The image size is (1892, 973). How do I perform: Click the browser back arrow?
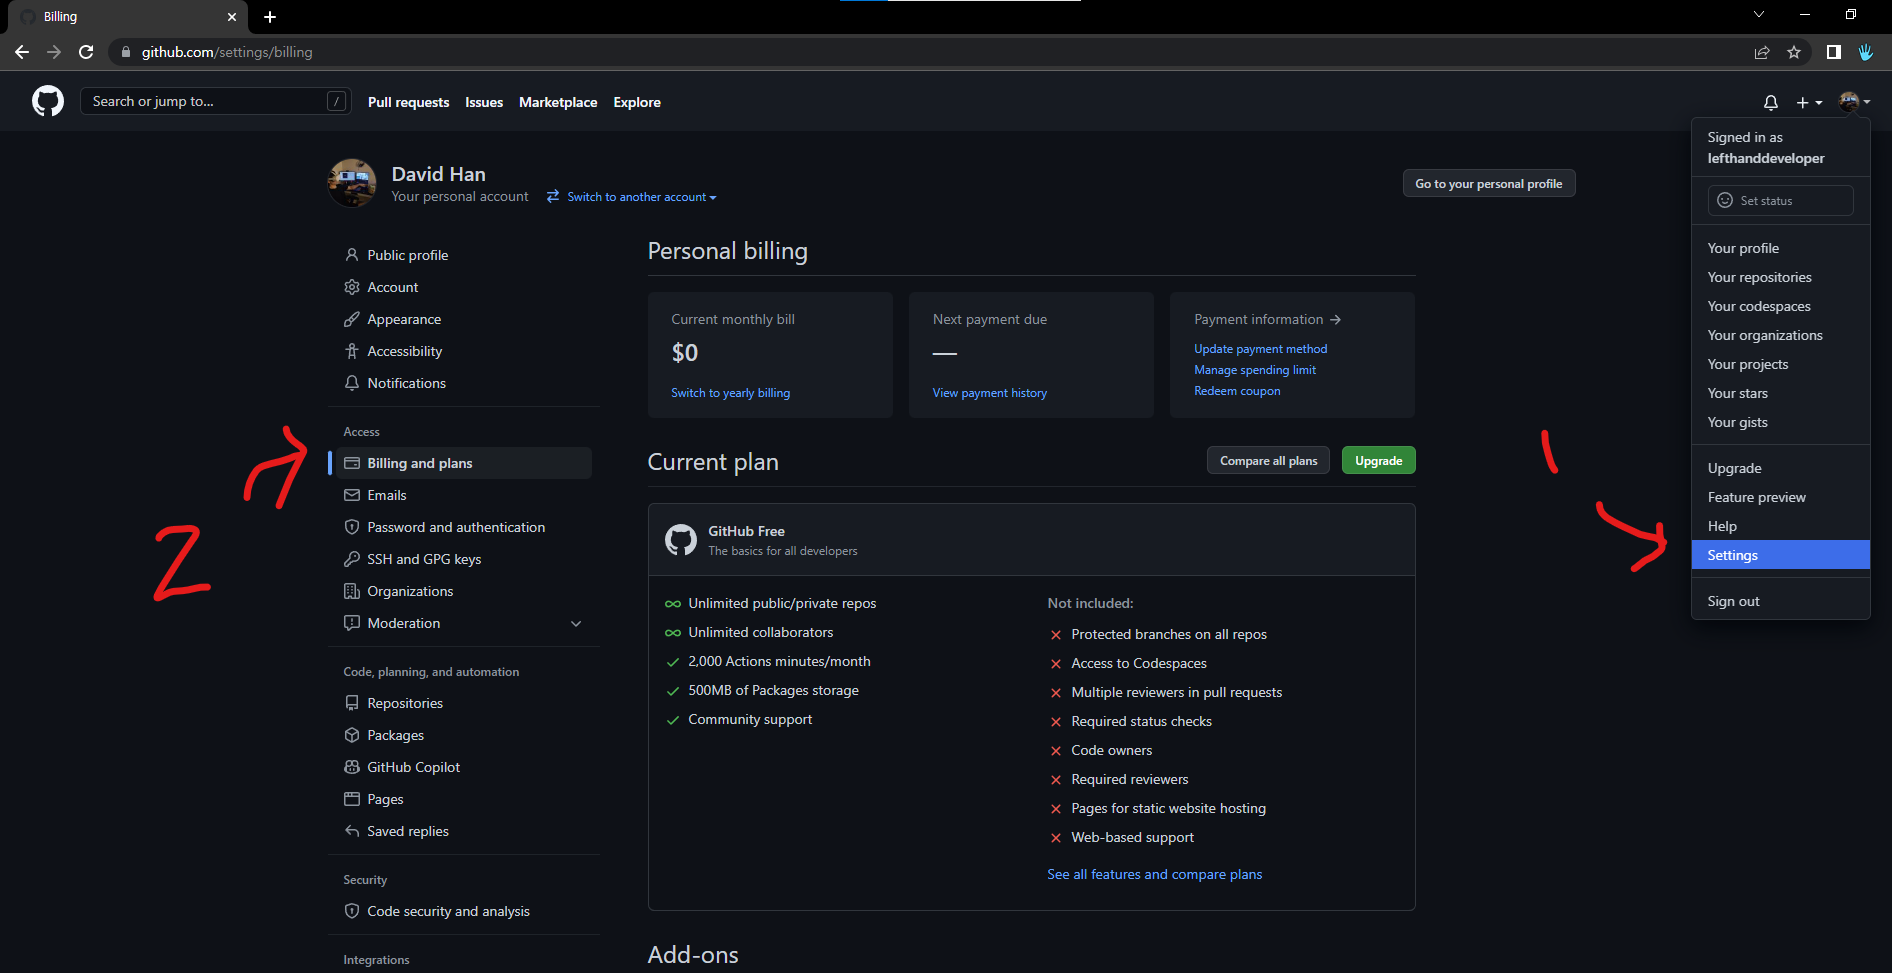point(22,52)
